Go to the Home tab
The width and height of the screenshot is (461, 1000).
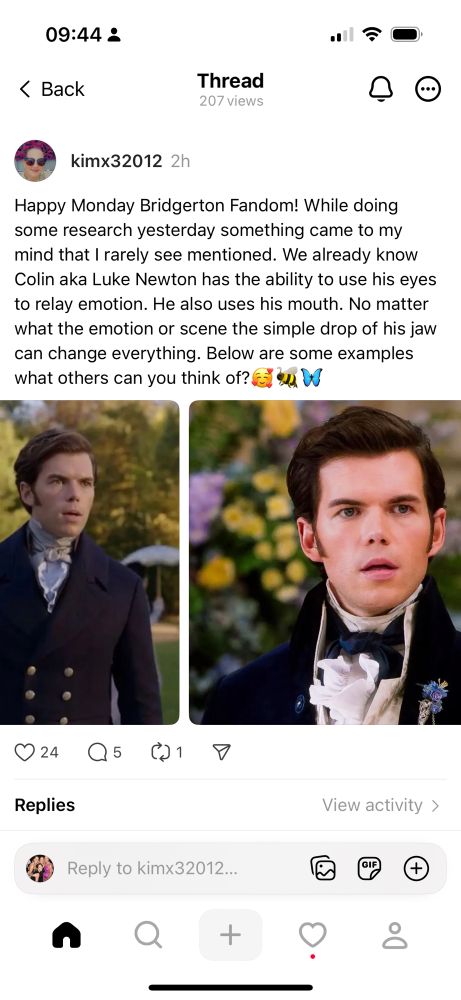[66, 936]
